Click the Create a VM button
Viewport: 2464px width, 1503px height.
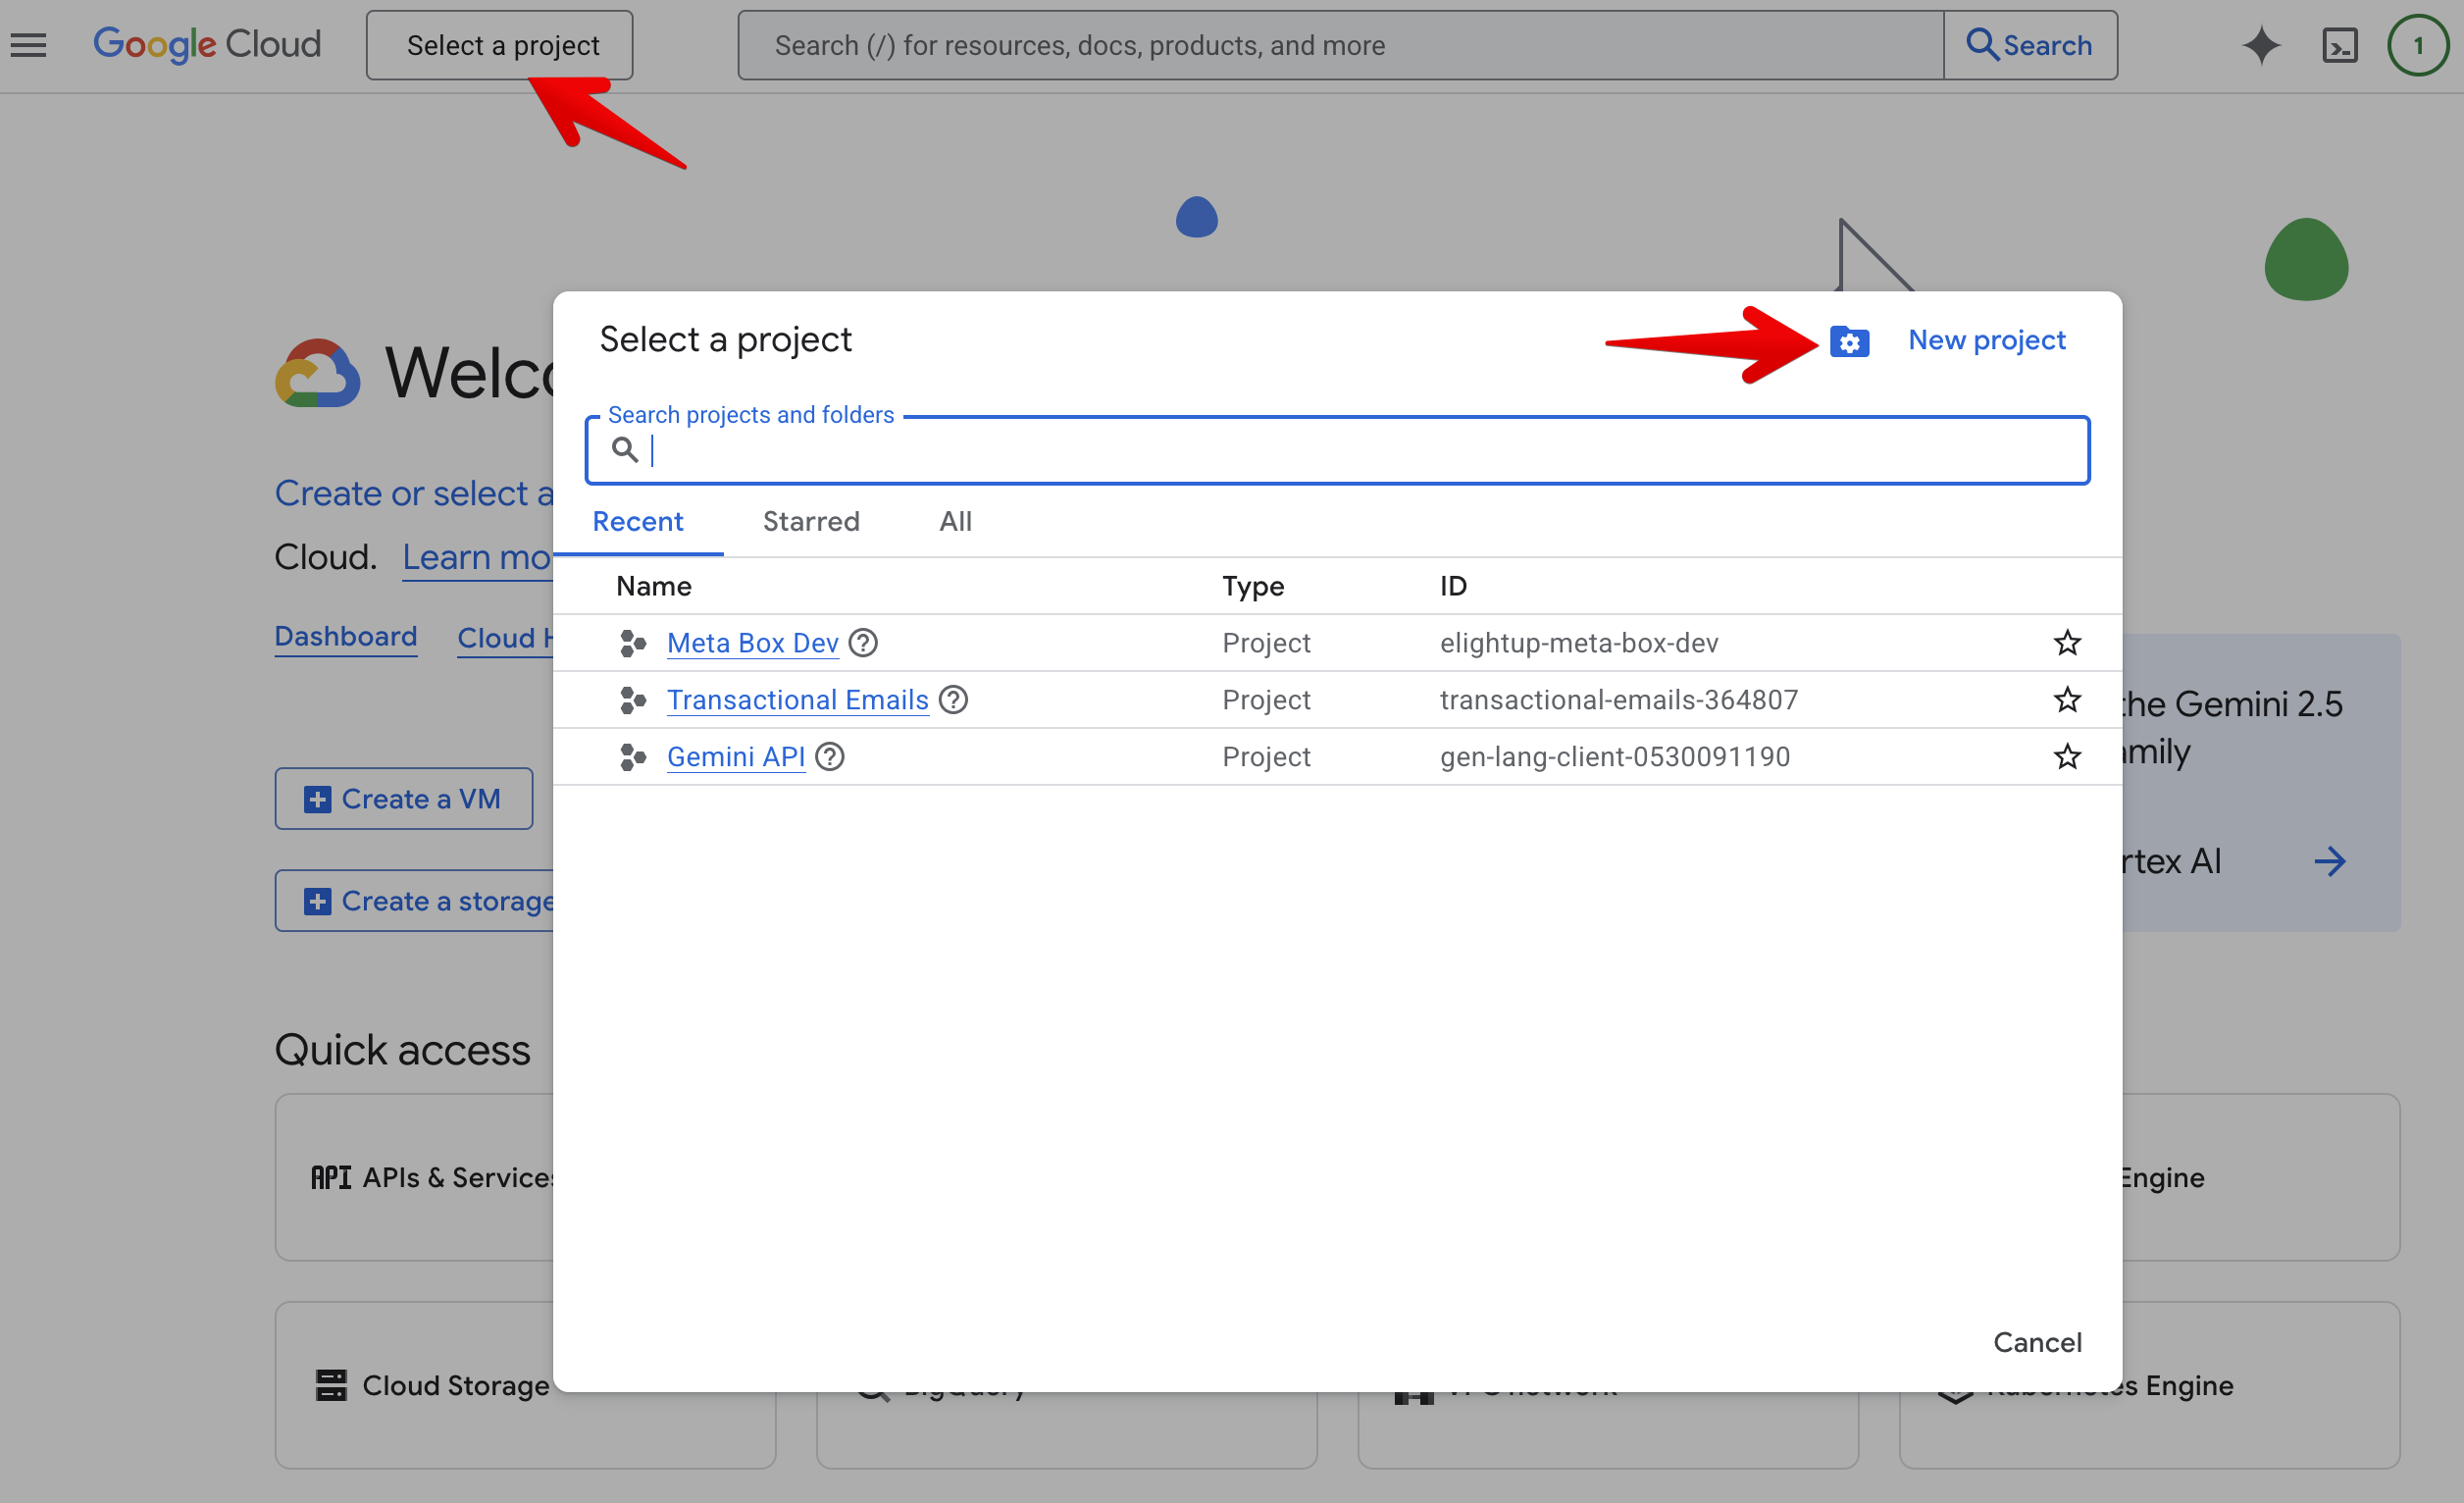pos(404,799)
